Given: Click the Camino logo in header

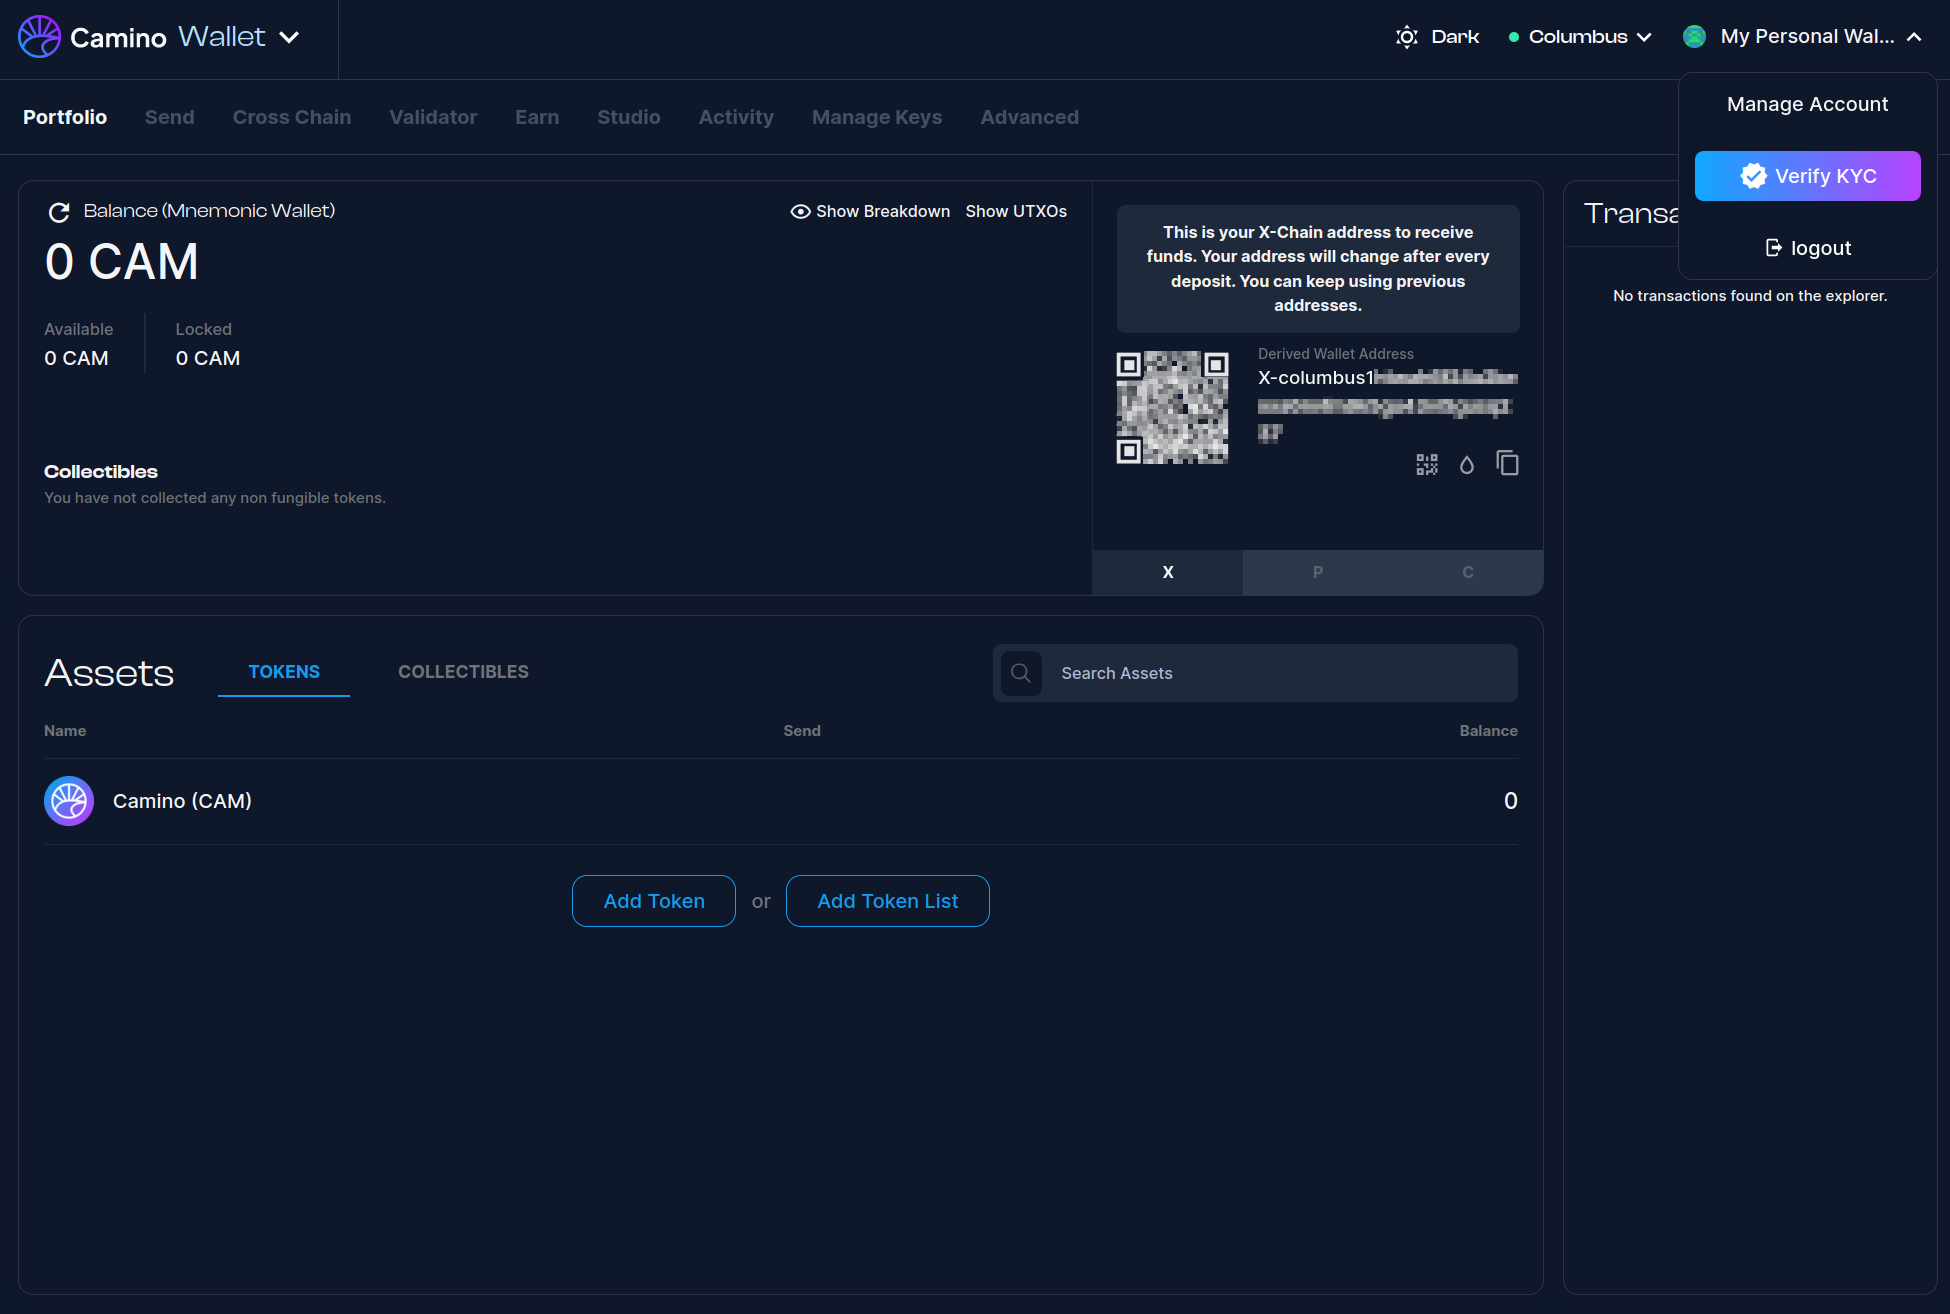Looking at the screenshot, I should pyautogui.click(x=40, y=37).
